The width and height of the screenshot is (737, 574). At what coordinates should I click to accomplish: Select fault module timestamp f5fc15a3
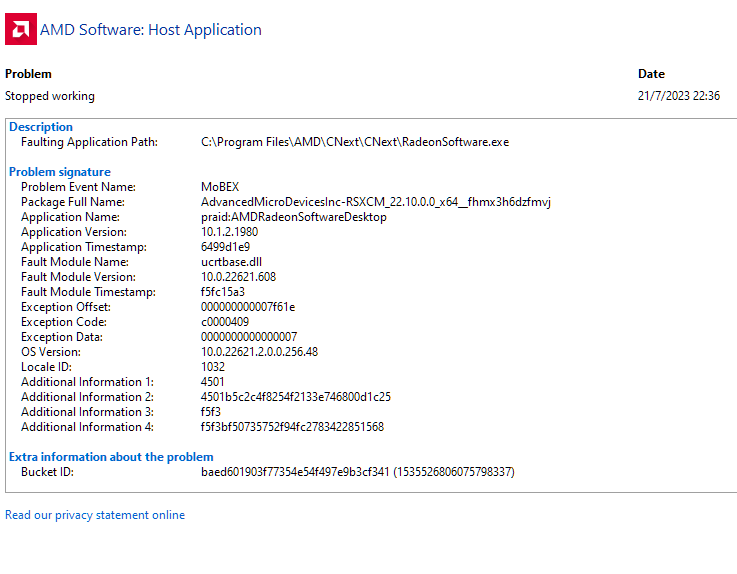tap(223, 292)
